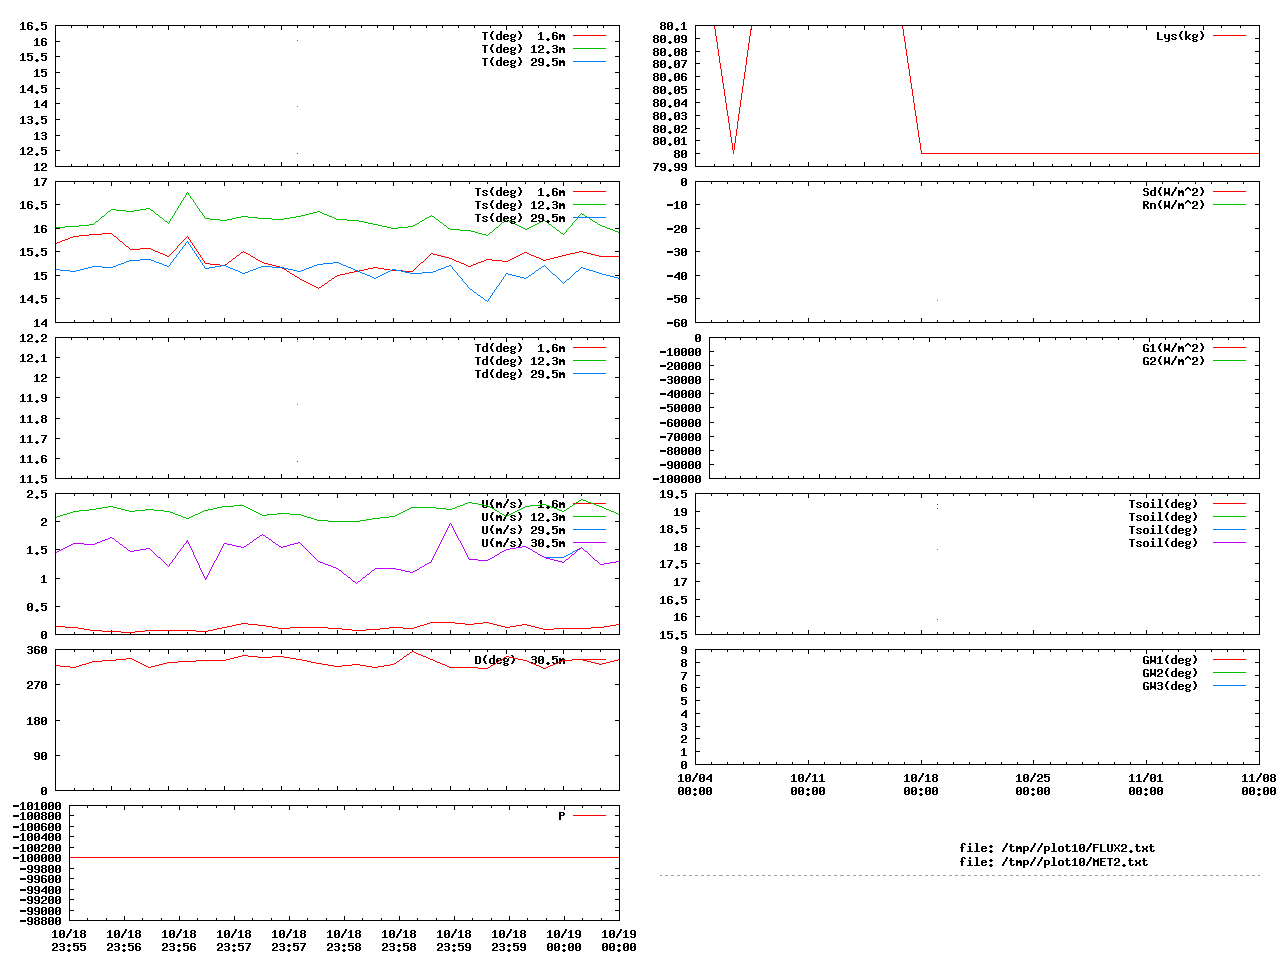Click the 'D(deg) 30.5m' legend label
The height and width of the screenshot is (960, 1280).
pos(520,660)
